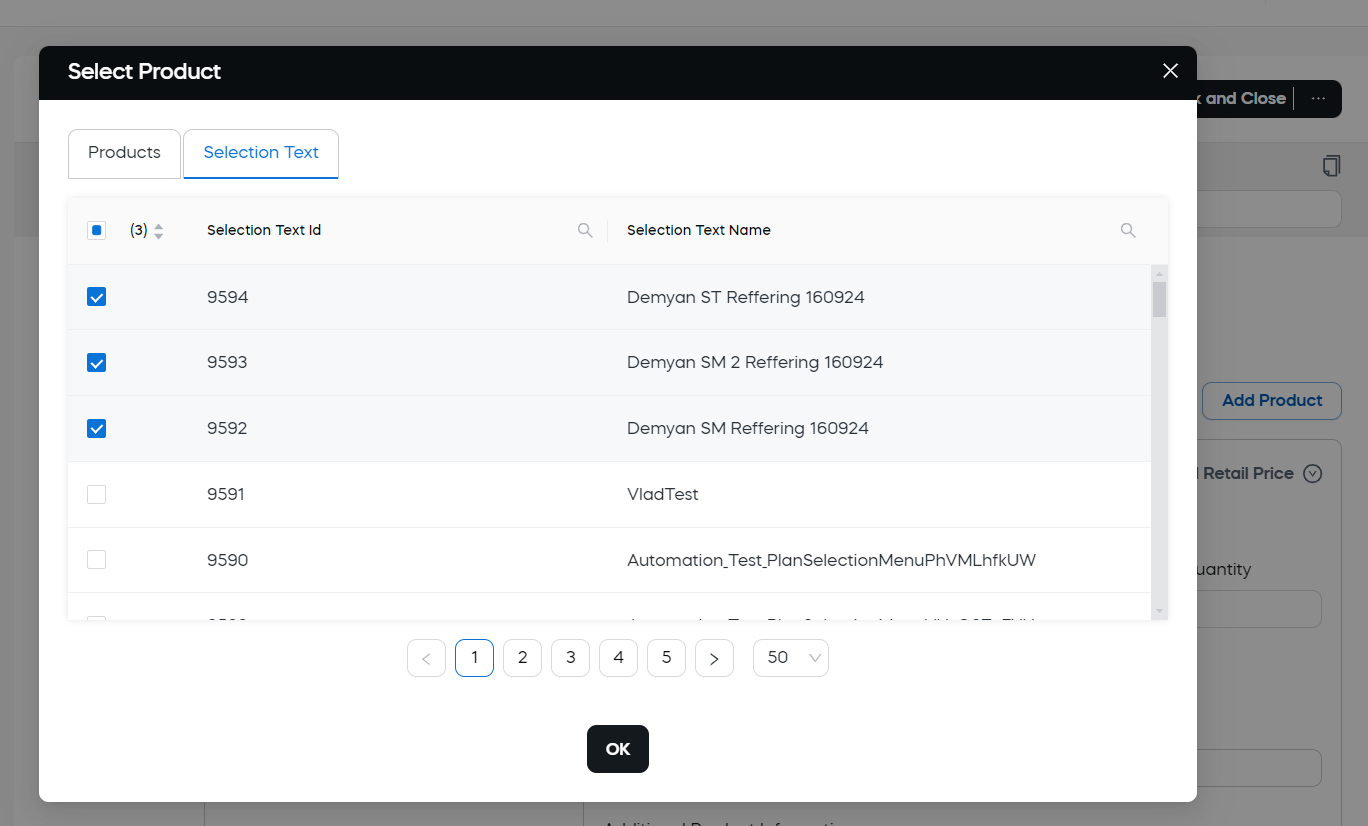Select the Selection Text tab
The image size is (1368, 826).
[x=261, y=154]
